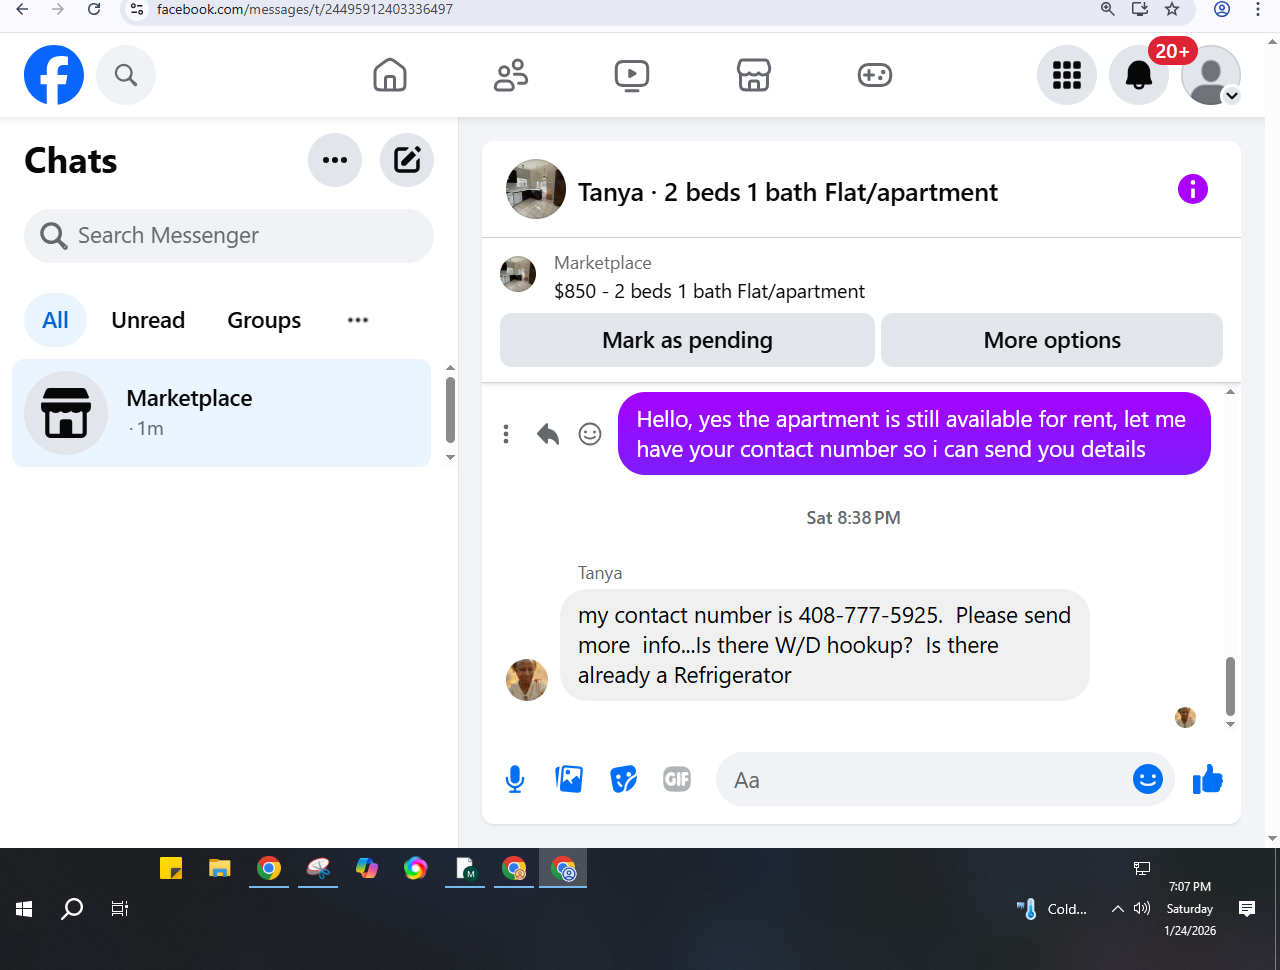Open the Friends icon in top navigation

[x=511, y=75]
